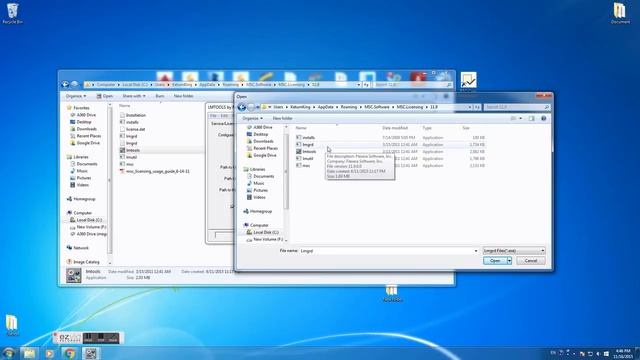The image size is (640, 360).
Task: Click the Cancel button in the dialog
Action: click(x=531, y=260)
